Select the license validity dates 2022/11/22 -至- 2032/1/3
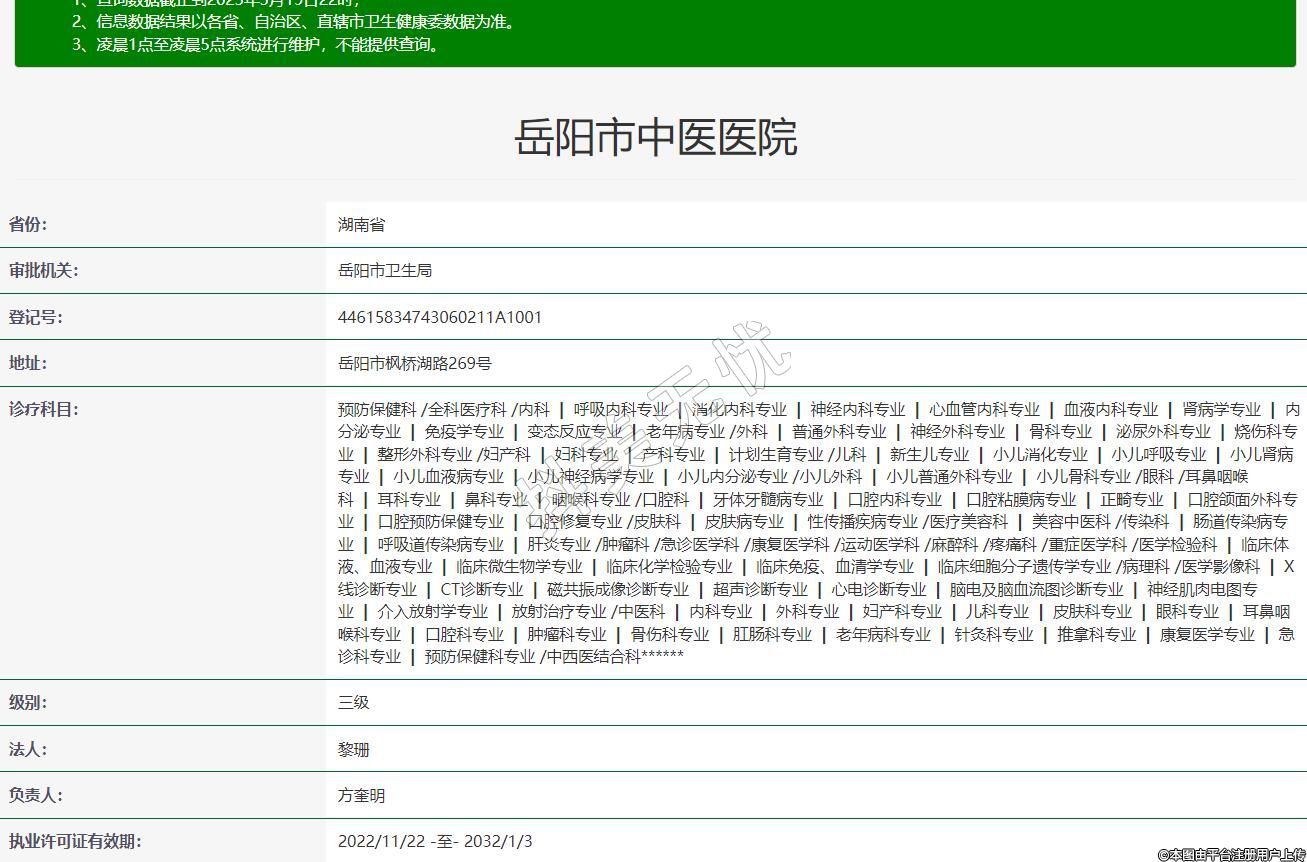This screenshot has width=1307, height=862. click(435, 842)
